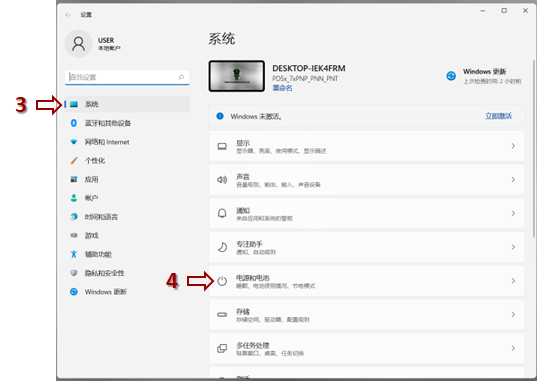Screen dimensions: 537x381
Task: Click the activation info icon
Action: point(220,116)
